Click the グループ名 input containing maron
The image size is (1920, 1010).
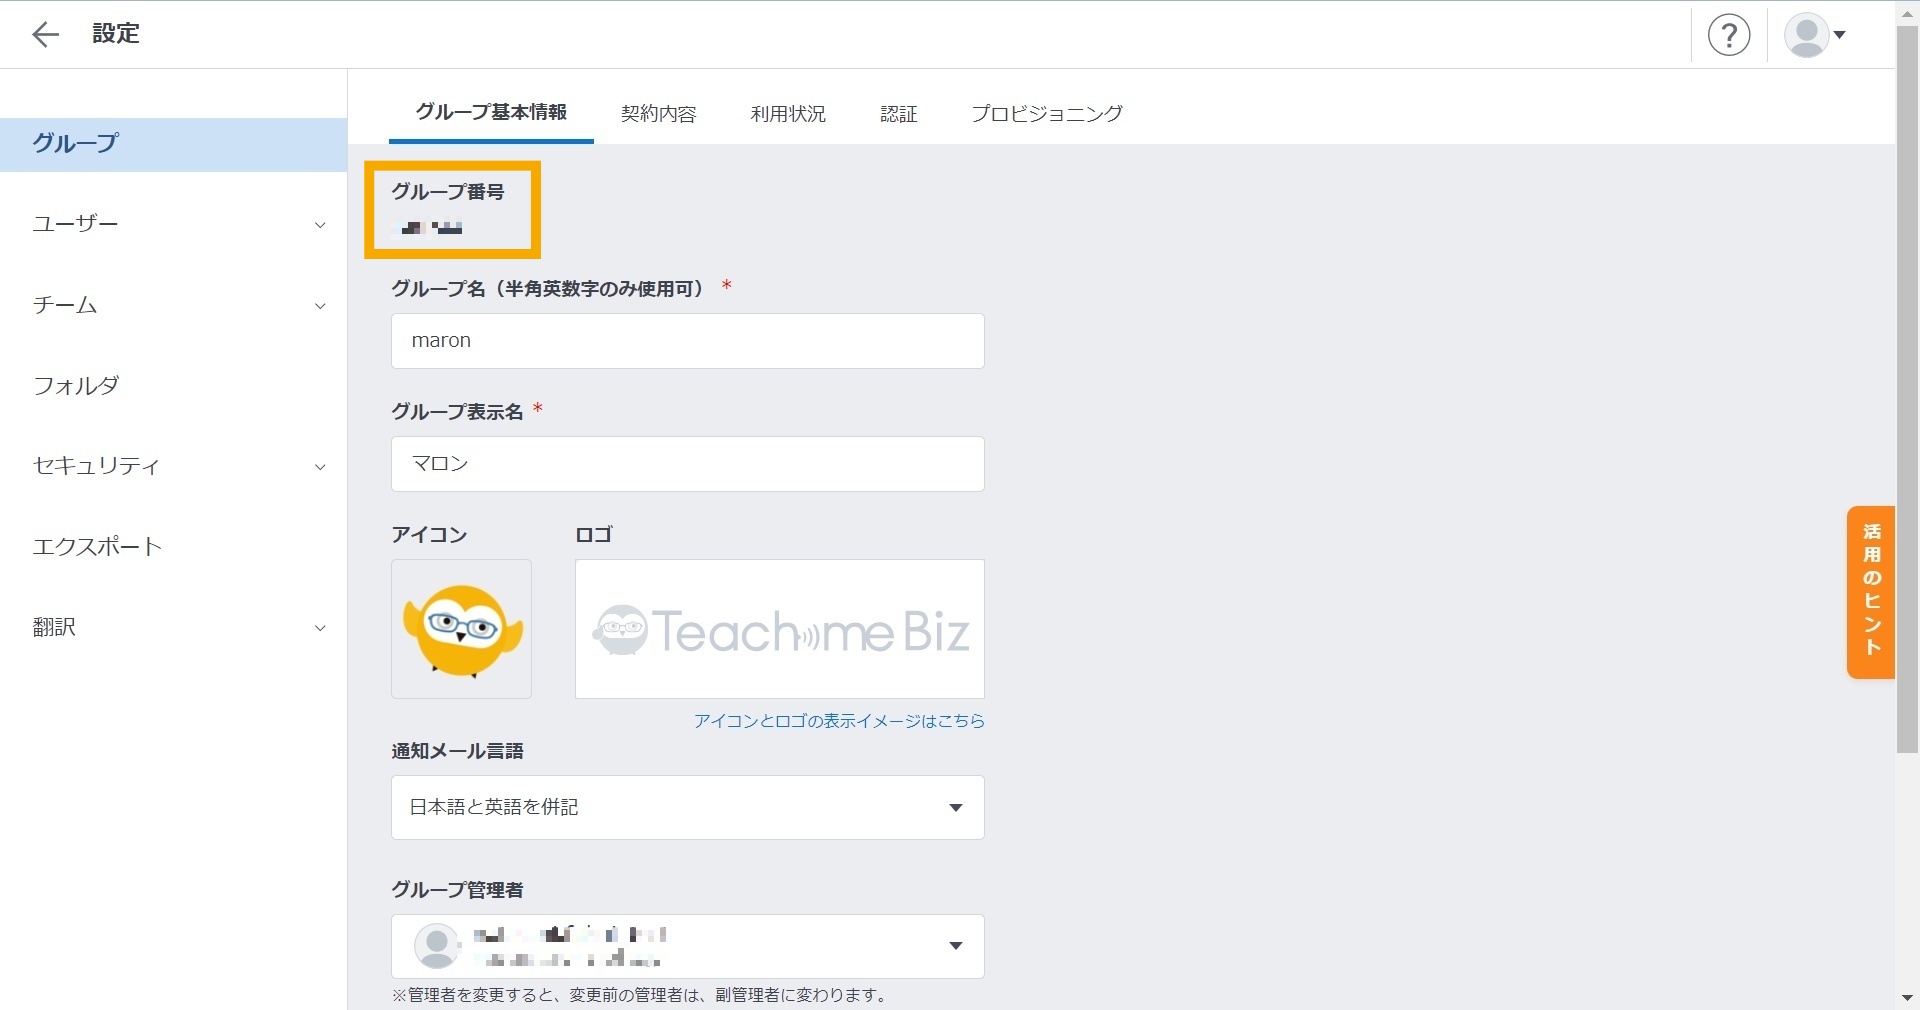(x=687, y=341)
